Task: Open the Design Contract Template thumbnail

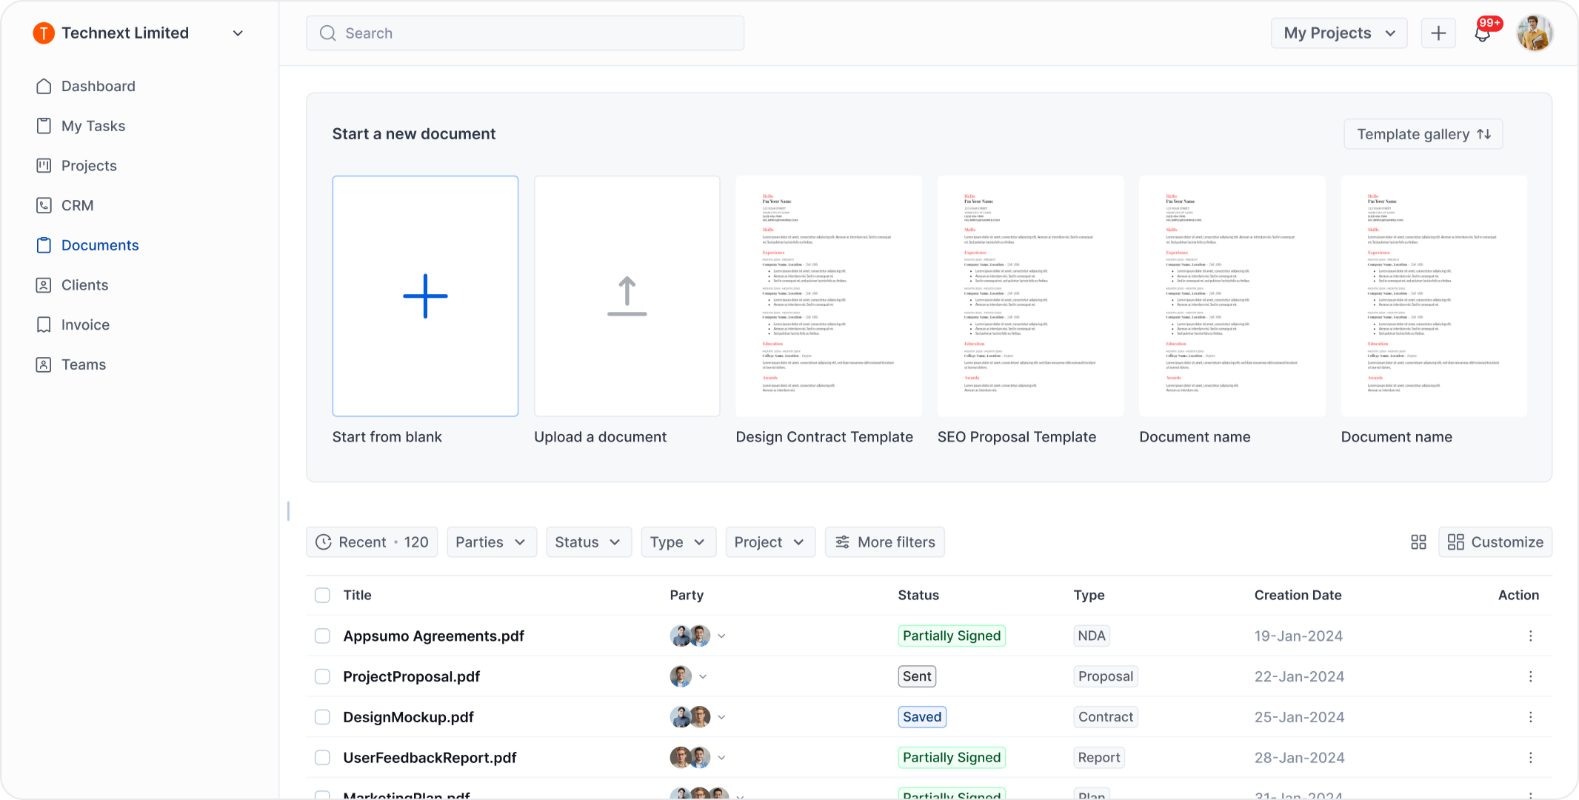Action: pos(828,296)
